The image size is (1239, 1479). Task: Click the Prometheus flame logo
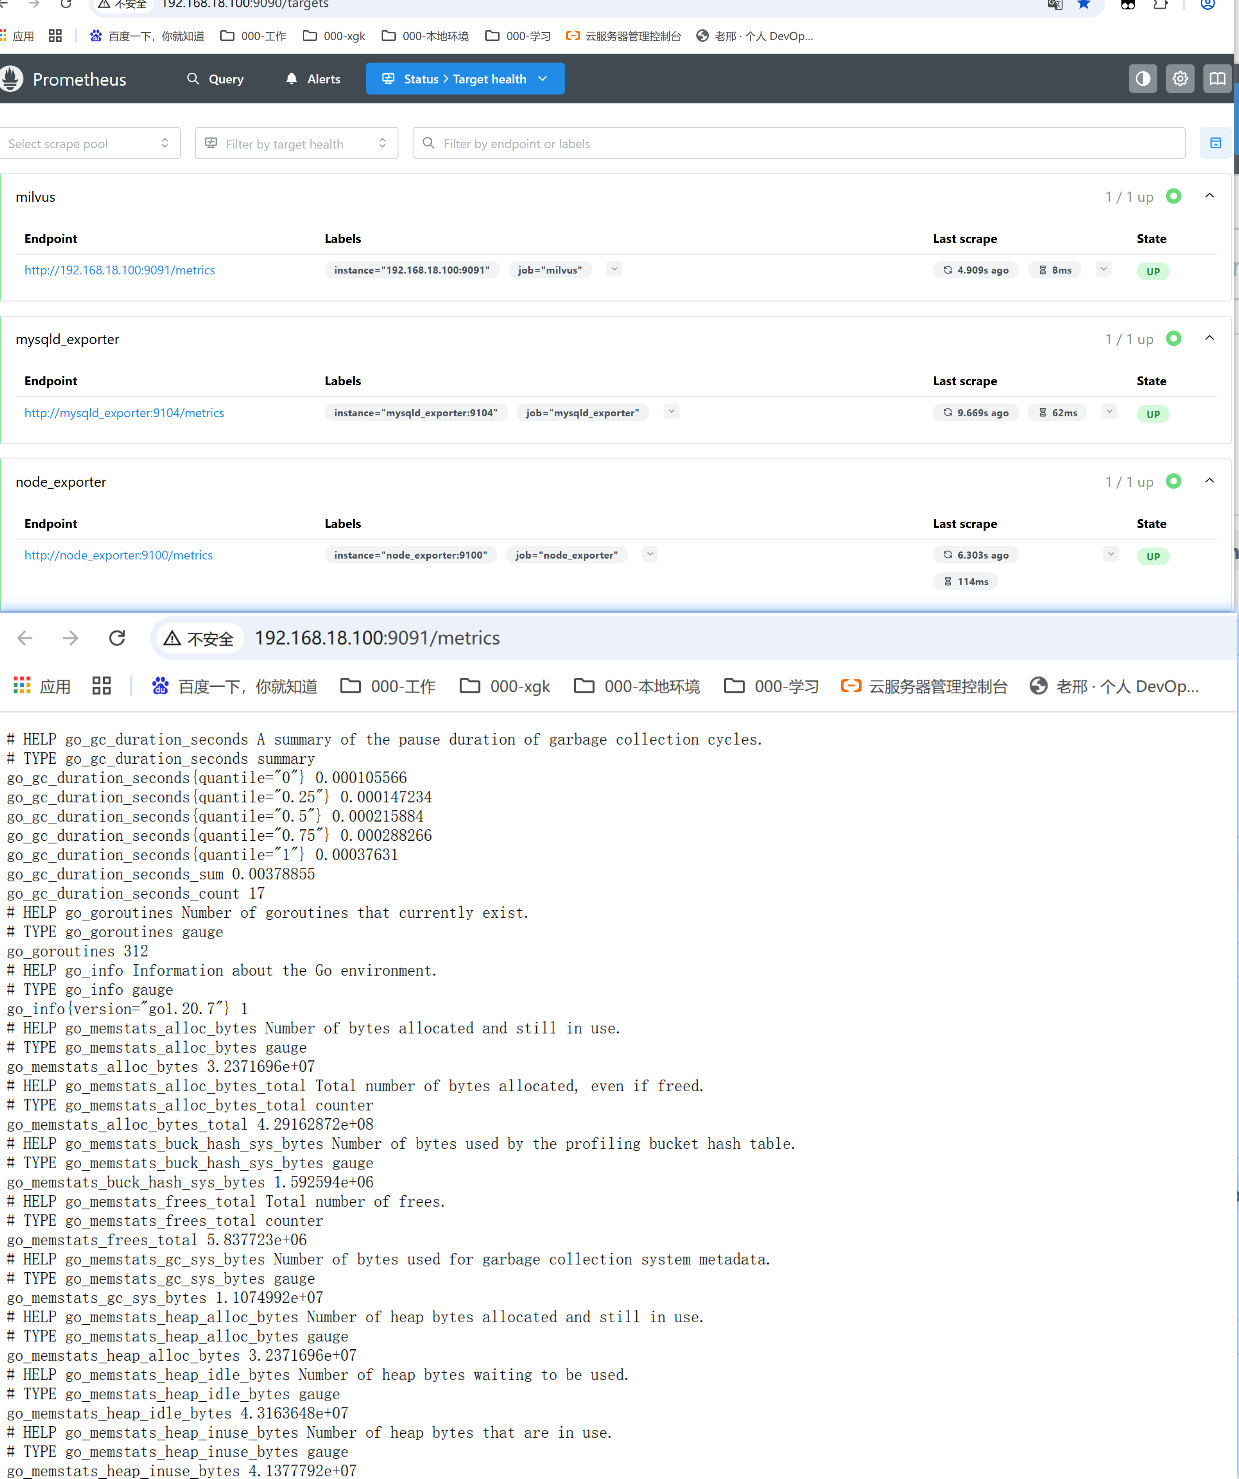tap(11, 79)
